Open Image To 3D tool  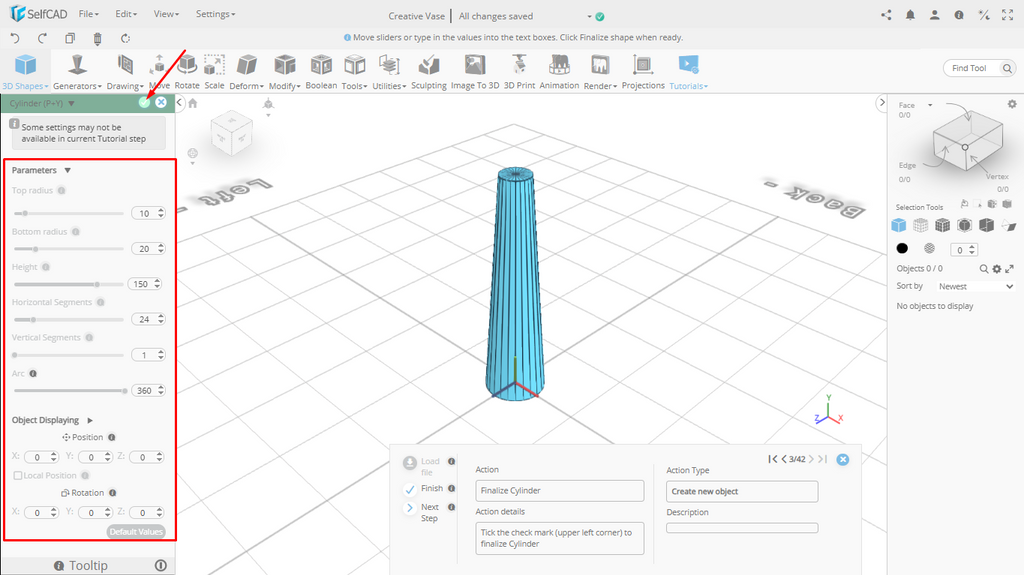coord(475,72)
